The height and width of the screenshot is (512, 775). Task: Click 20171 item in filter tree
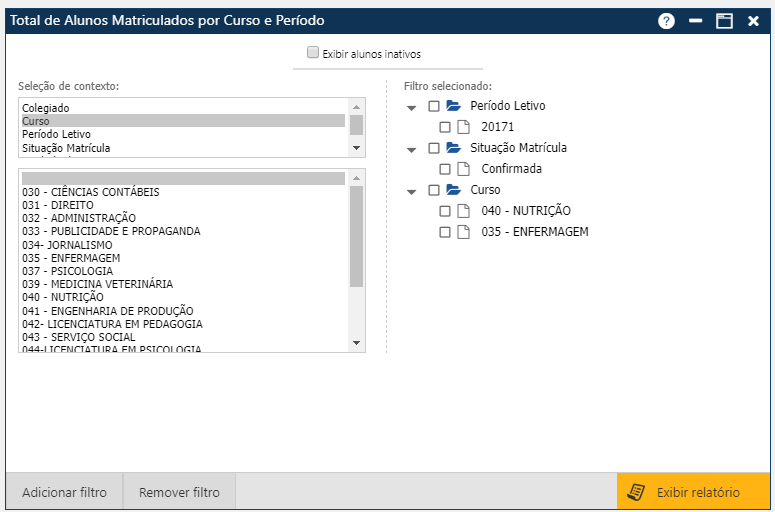point(498,127)
